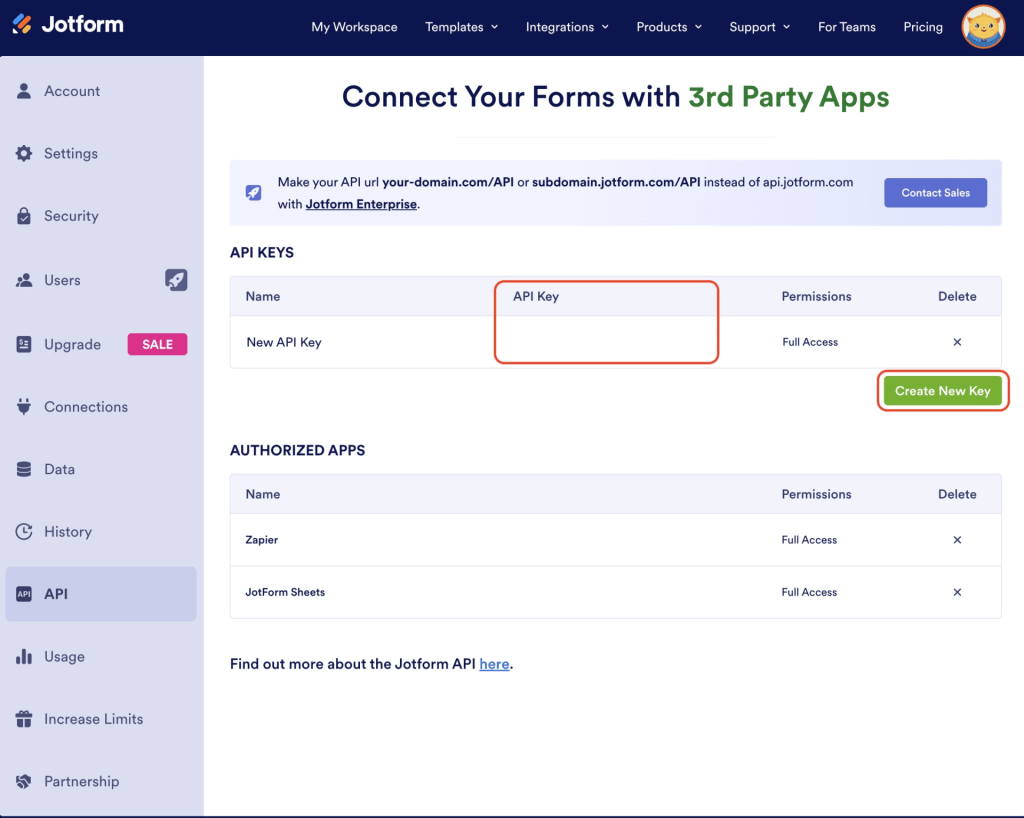The image size is (1024, 818).
Task: Open the For Teams page
Action: [846, 27]
